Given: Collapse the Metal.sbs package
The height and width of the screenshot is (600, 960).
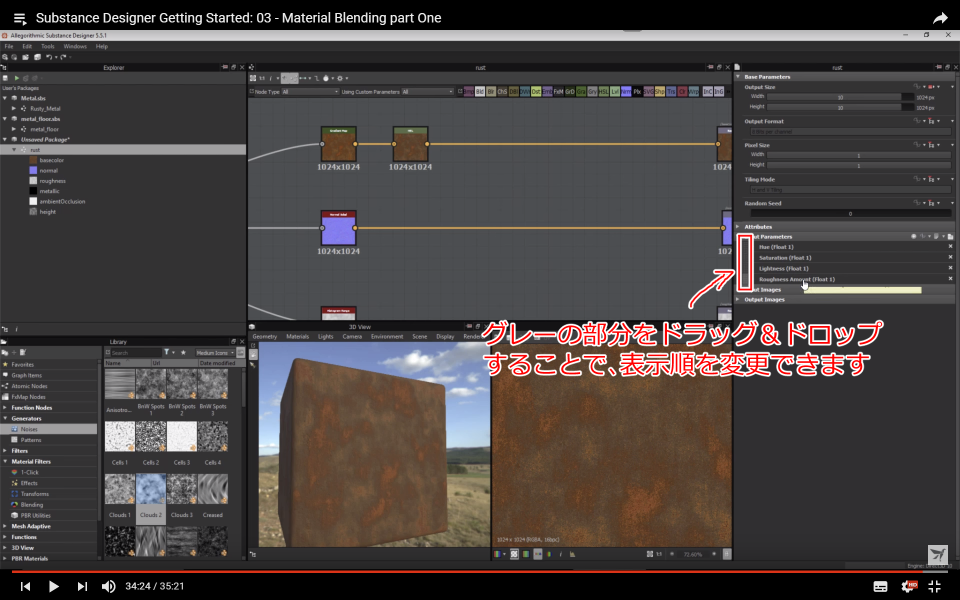Looking at the screenshot, I should pyautogui.click(x=5, y=98).
